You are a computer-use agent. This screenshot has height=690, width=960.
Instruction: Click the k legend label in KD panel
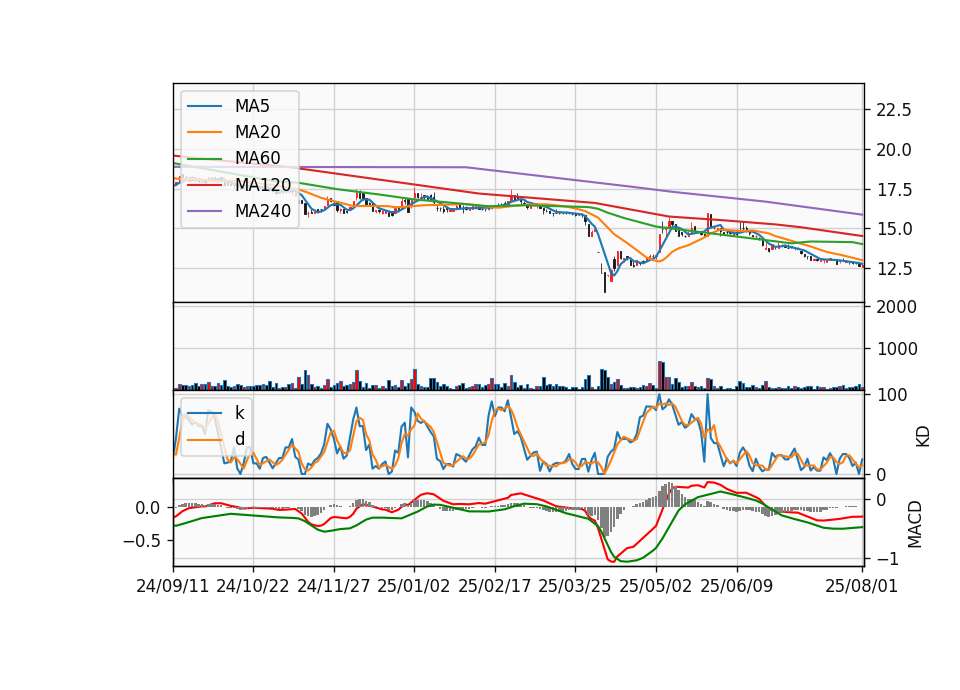click(x=239, y=413)
